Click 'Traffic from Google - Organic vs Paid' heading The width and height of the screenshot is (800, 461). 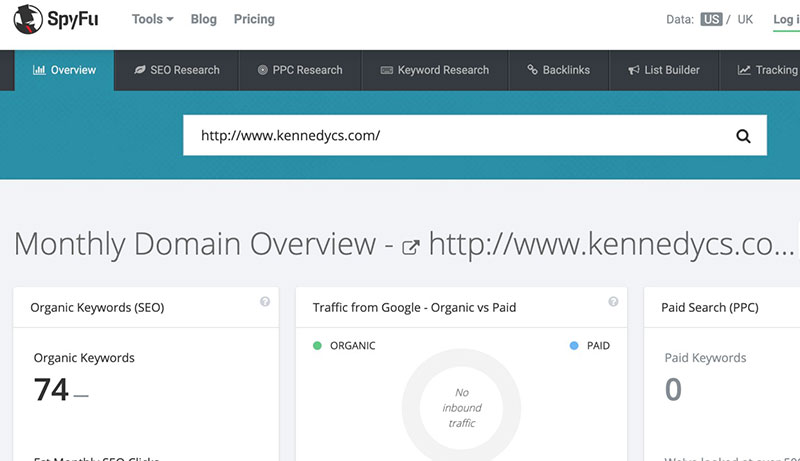tap(414, 308)
